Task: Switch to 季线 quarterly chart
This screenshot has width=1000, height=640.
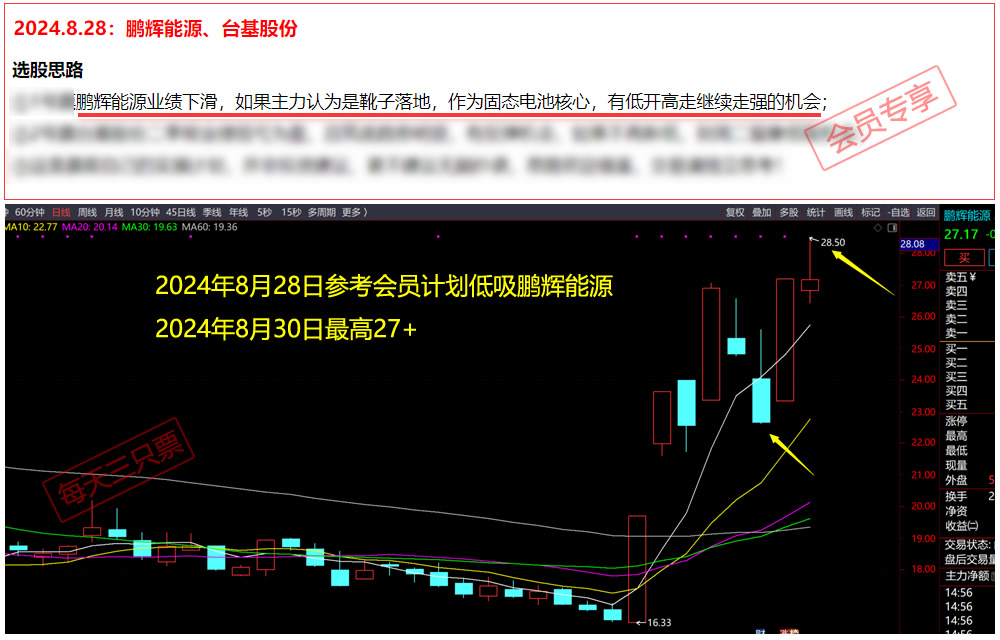Action: (212, 212)
